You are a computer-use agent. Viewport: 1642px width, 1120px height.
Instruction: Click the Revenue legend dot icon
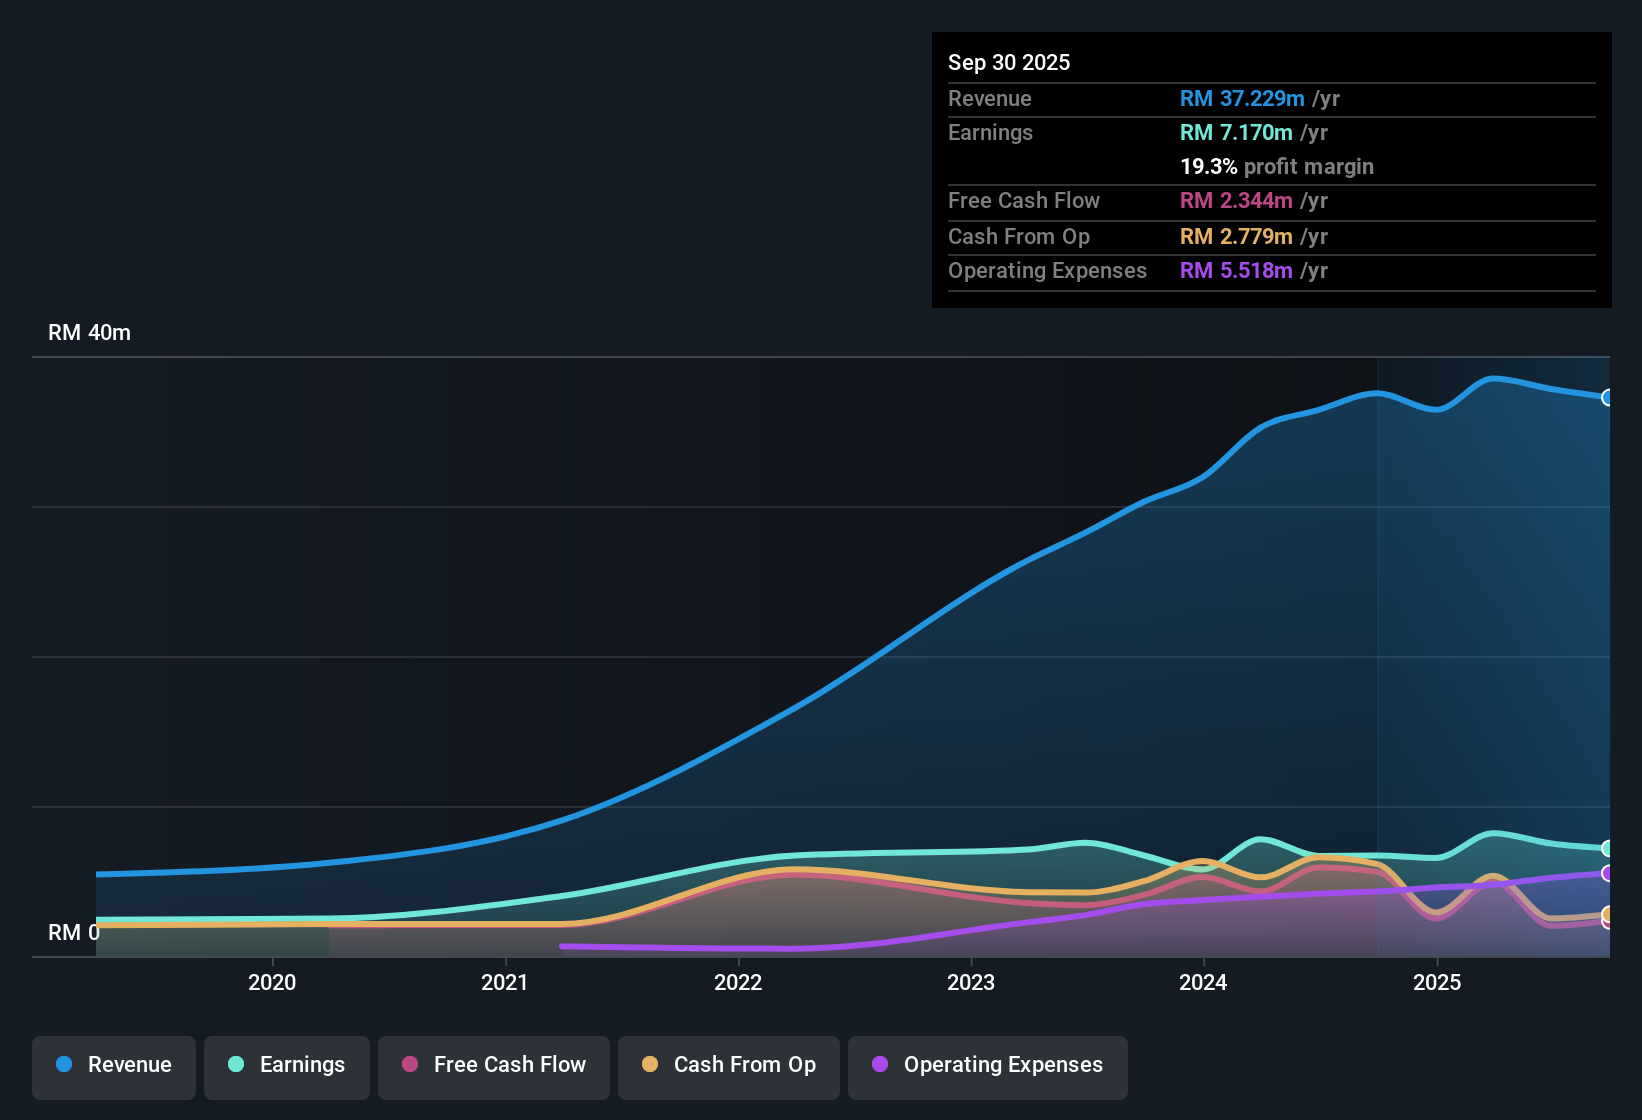tap(63, 1065)
